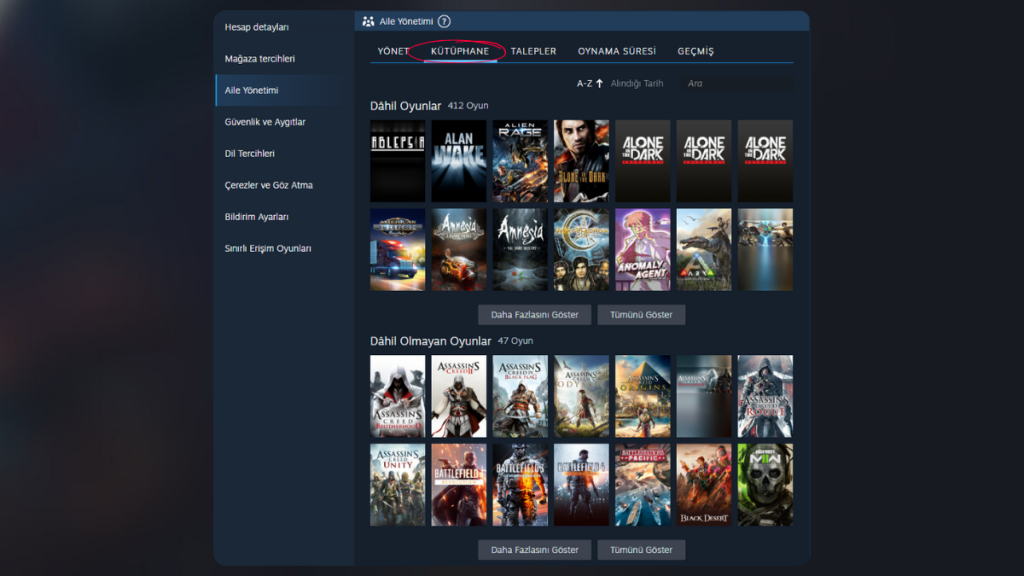Screen dimensions: 1024x576
Task: Click the help question mark icon
Action: coord(444,22)
